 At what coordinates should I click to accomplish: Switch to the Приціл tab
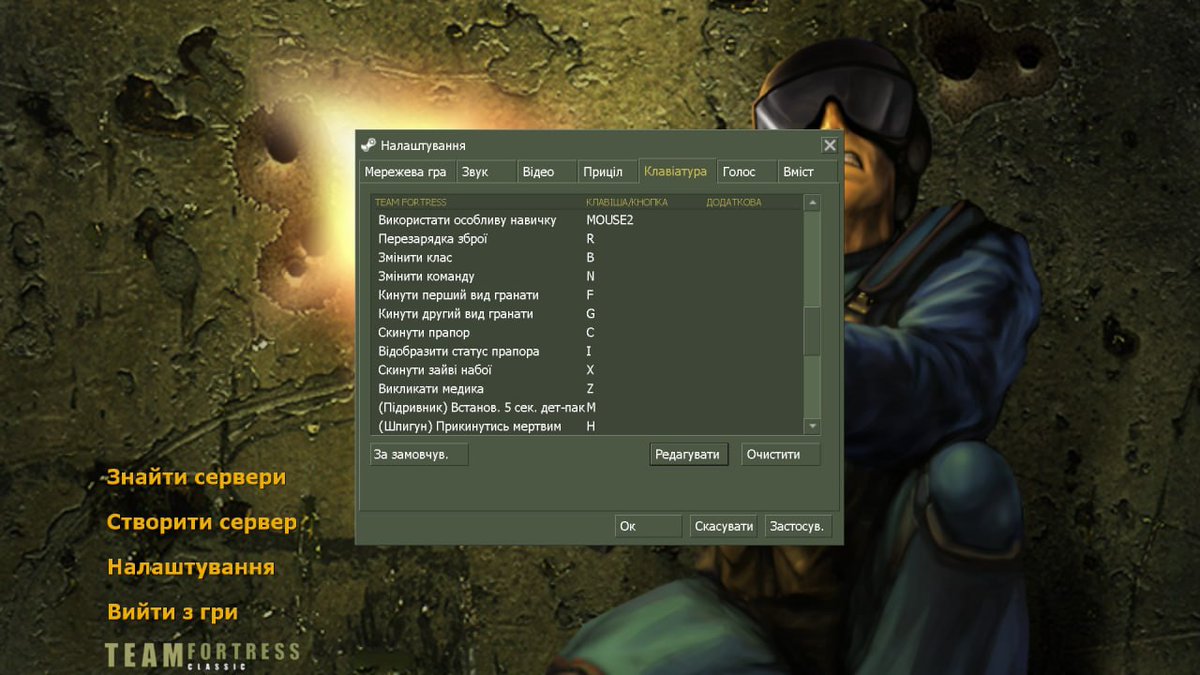pos(608,172)
